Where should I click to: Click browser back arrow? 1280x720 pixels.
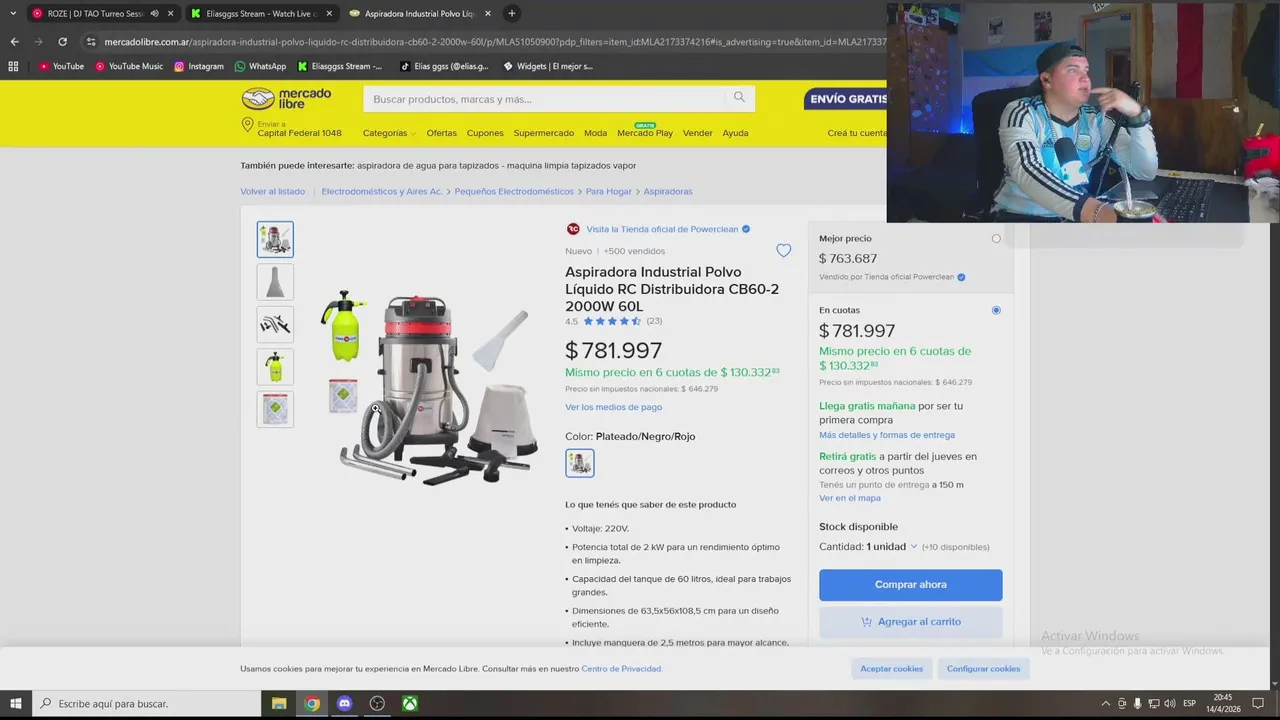click(14, 42)
